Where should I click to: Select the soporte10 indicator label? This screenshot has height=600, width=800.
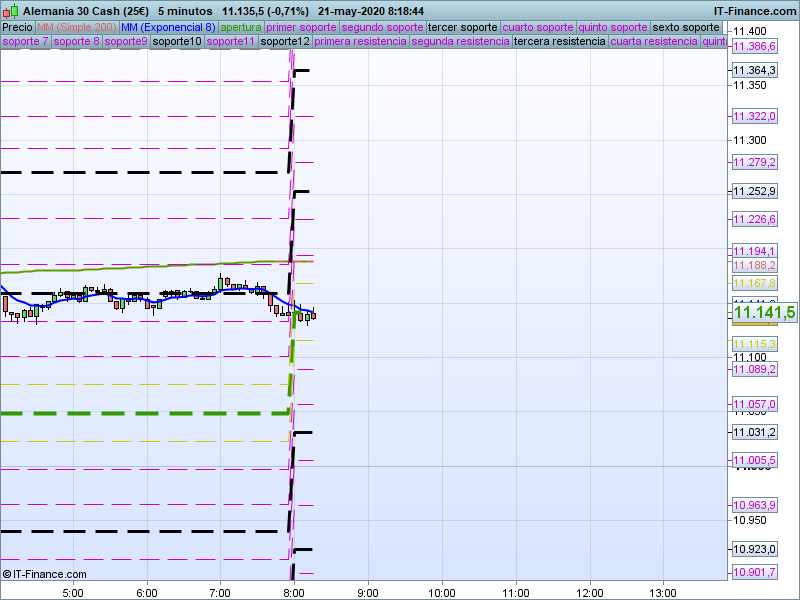click(x=176, y=42)
